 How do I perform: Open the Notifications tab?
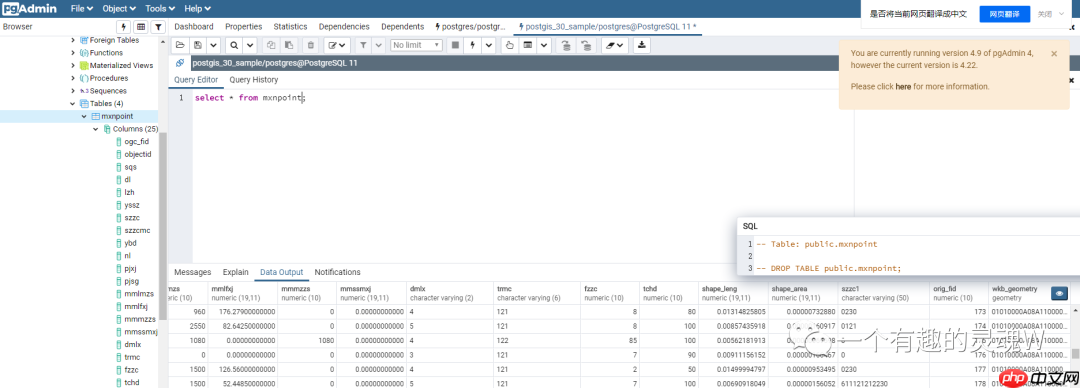(x=338, y=272)
